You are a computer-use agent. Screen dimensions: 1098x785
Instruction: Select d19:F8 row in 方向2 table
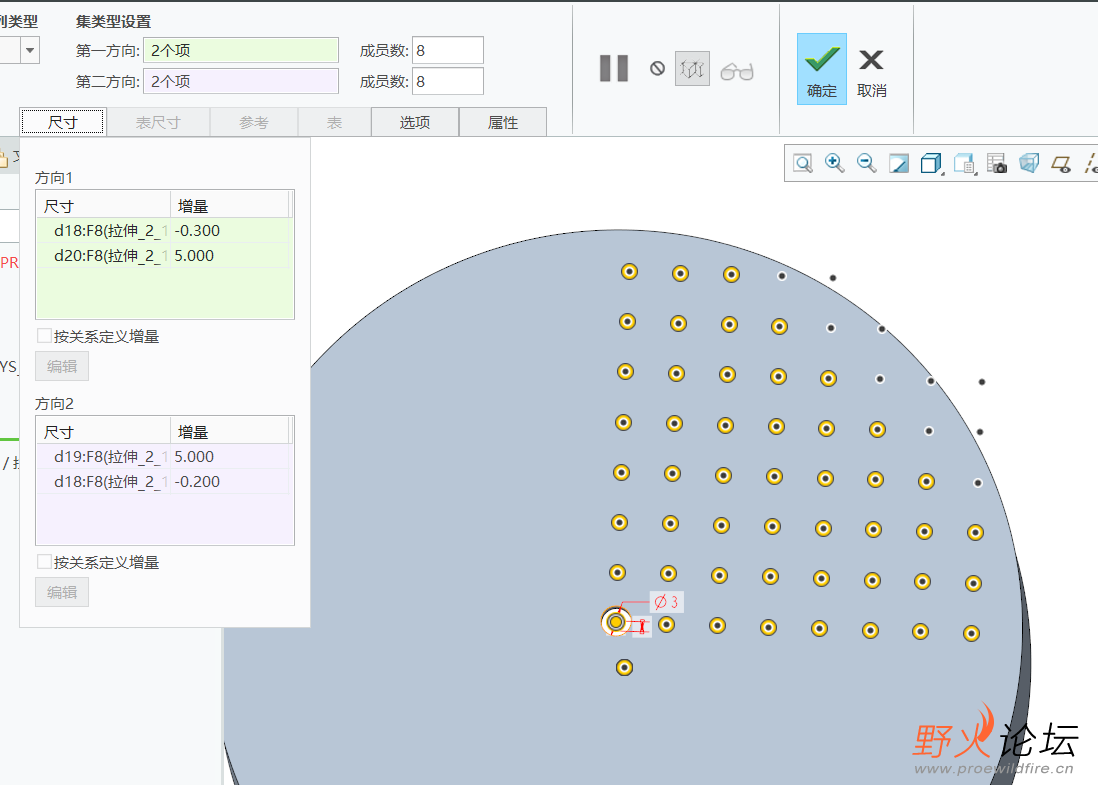[162, 457]
